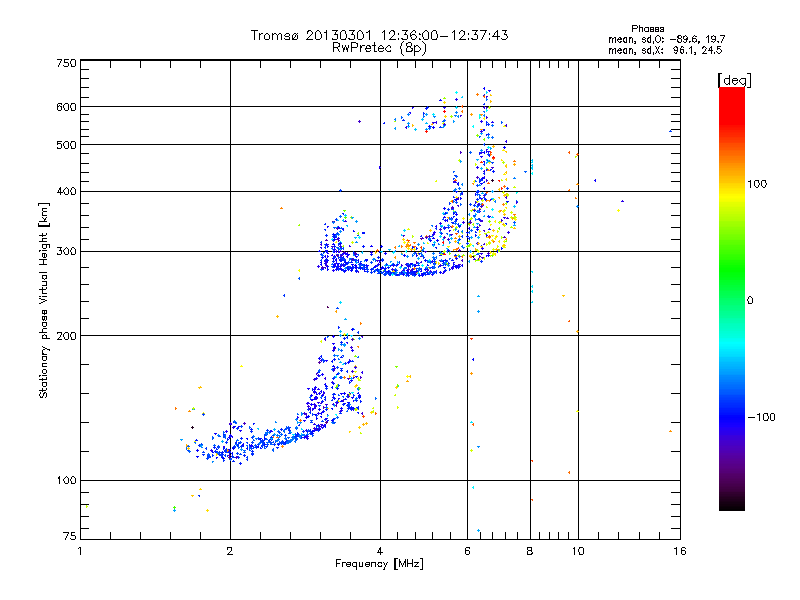Click the y-axis '600' tick label
This screenshot has height=600, width=800.
[66, 107]
